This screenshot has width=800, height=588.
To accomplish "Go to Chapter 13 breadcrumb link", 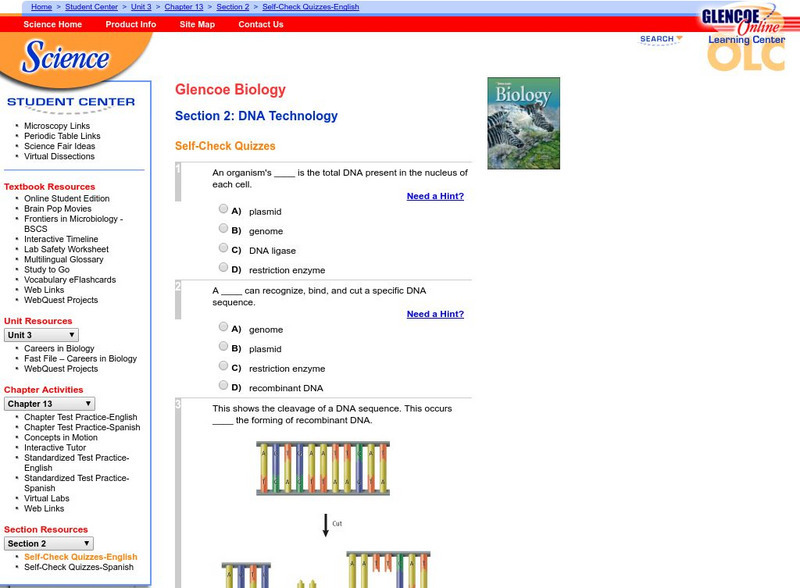I will click(184, 7).
